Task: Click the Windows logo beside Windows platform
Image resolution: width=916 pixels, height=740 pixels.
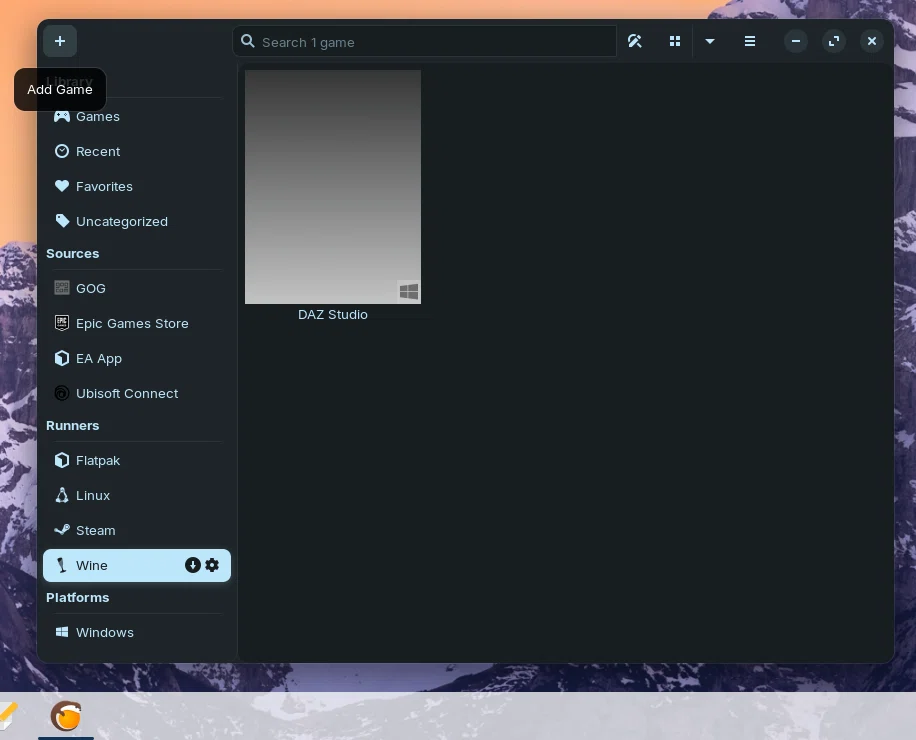Action: [x=62, y=632]
